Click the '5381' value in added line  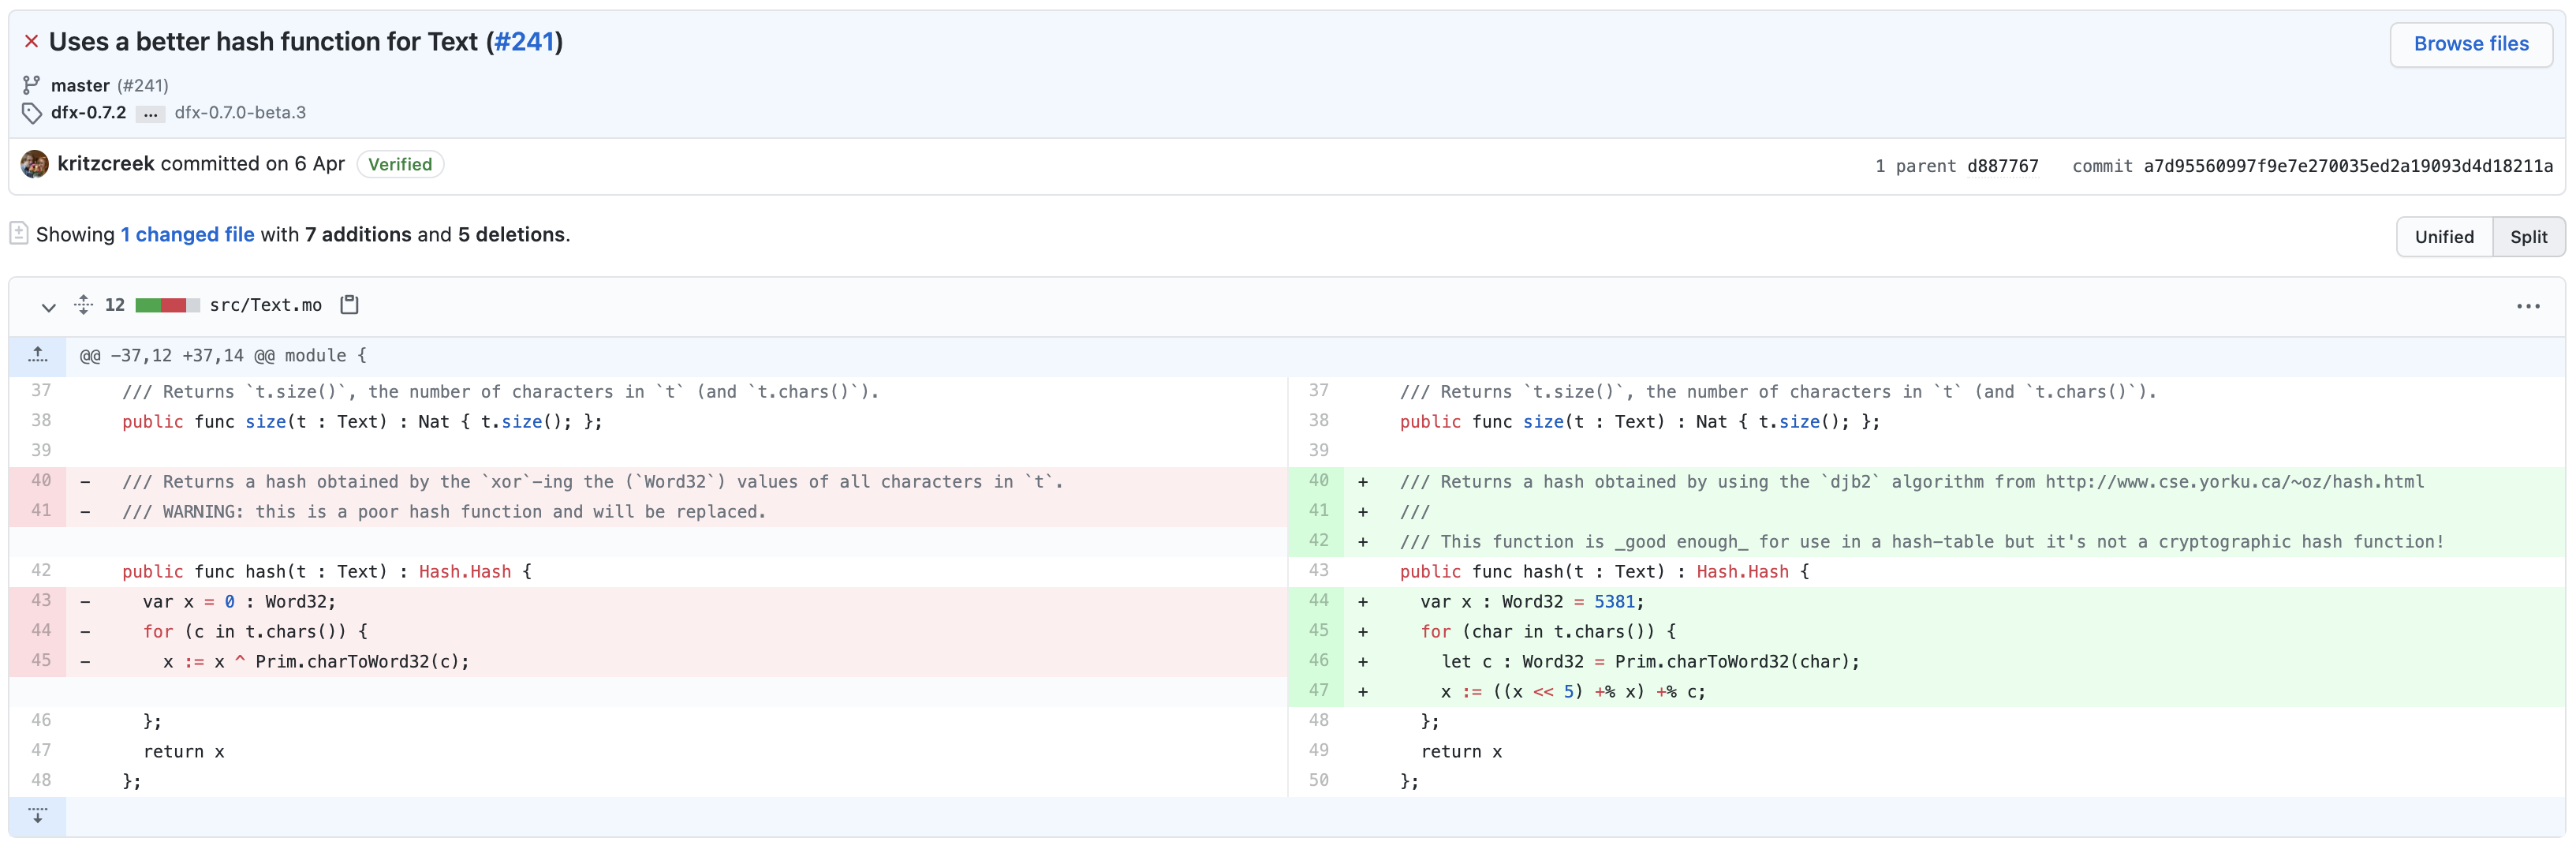coord(1614,601)
